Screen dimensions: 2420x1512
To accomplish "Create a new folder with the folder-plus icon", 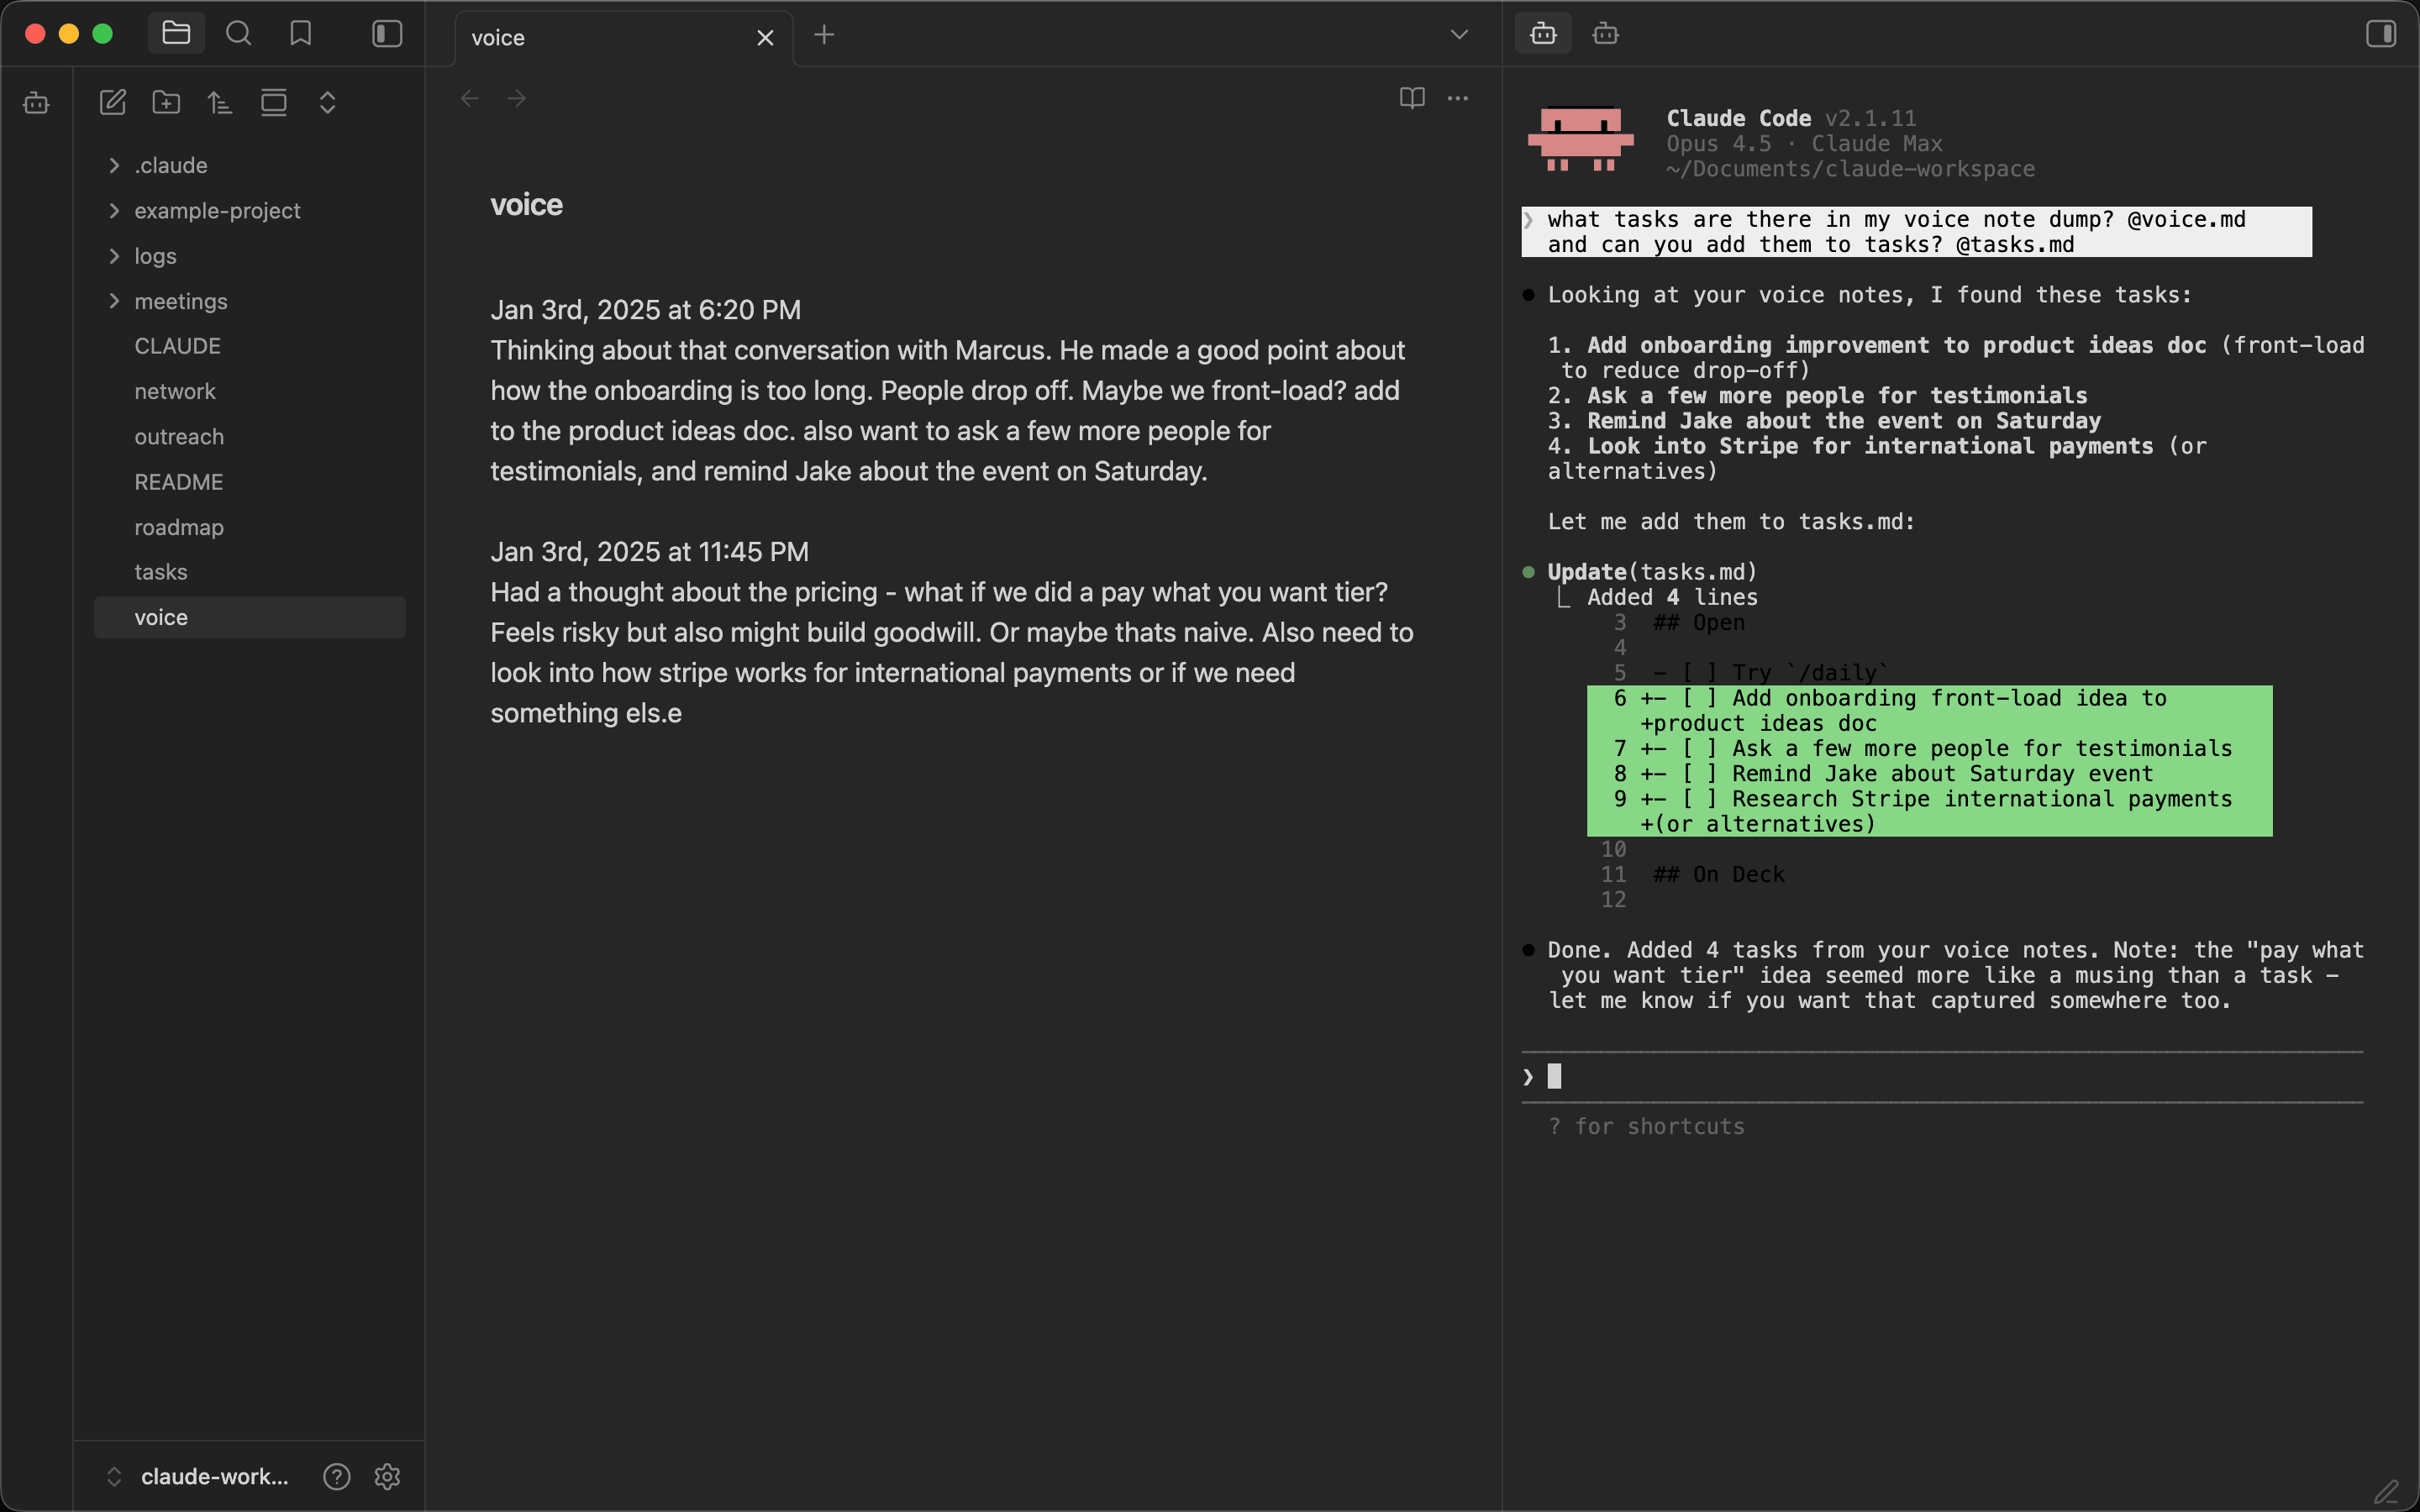I will (x=166, y=102).
